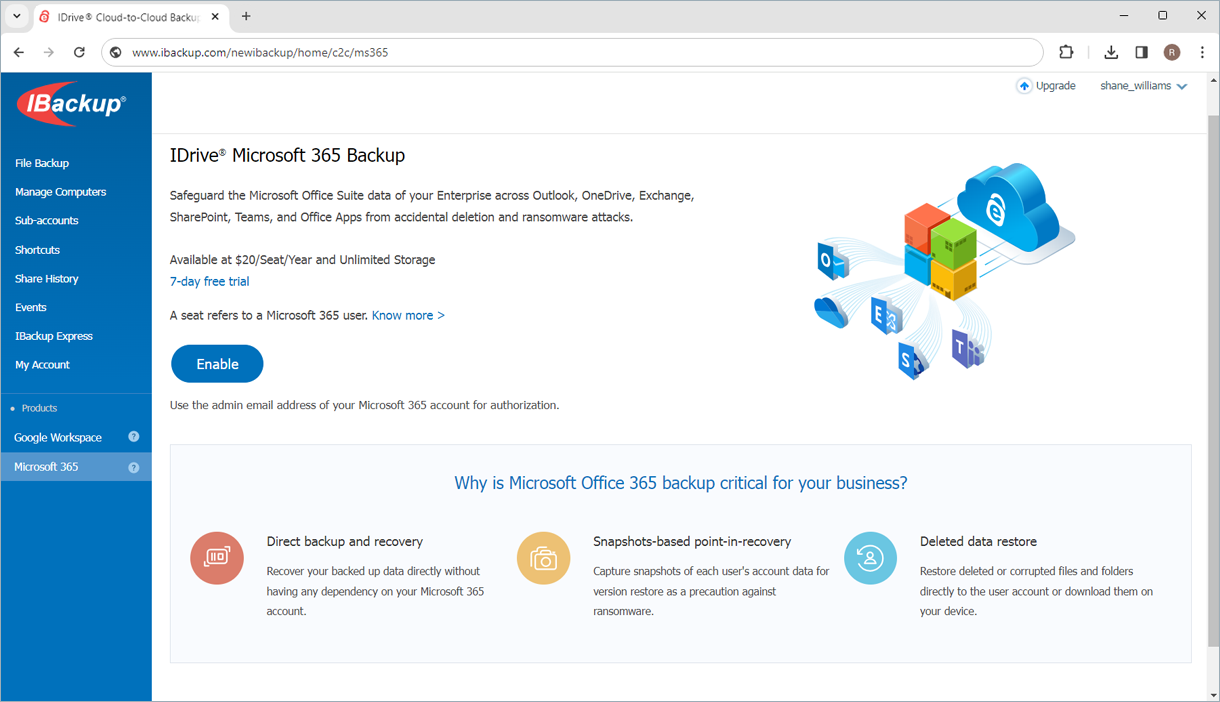Screen dimensions: 1220x702
Task: Open IBackup Express
Action: coord(54,336)
